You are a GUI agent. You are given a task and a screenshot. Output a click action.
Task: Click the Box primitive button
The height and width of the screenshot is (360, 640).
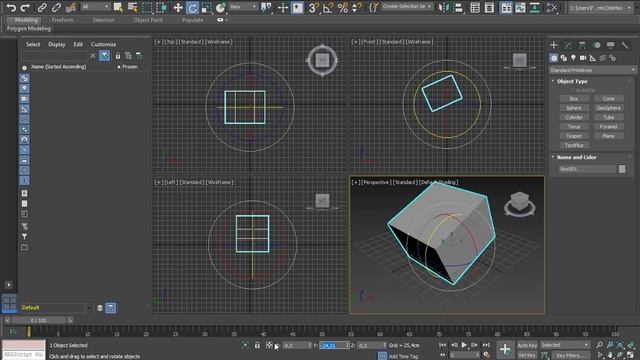574,99
